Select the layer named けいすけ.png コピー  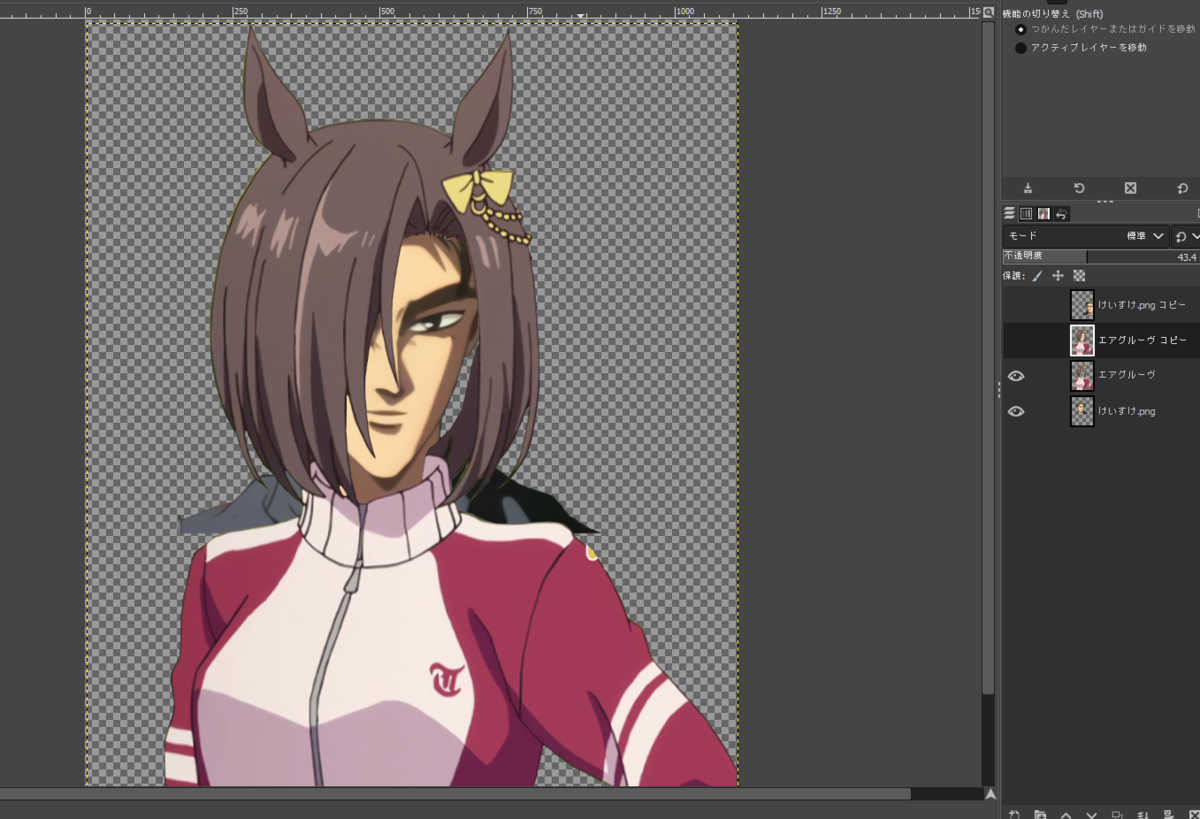pos(1142,305)
